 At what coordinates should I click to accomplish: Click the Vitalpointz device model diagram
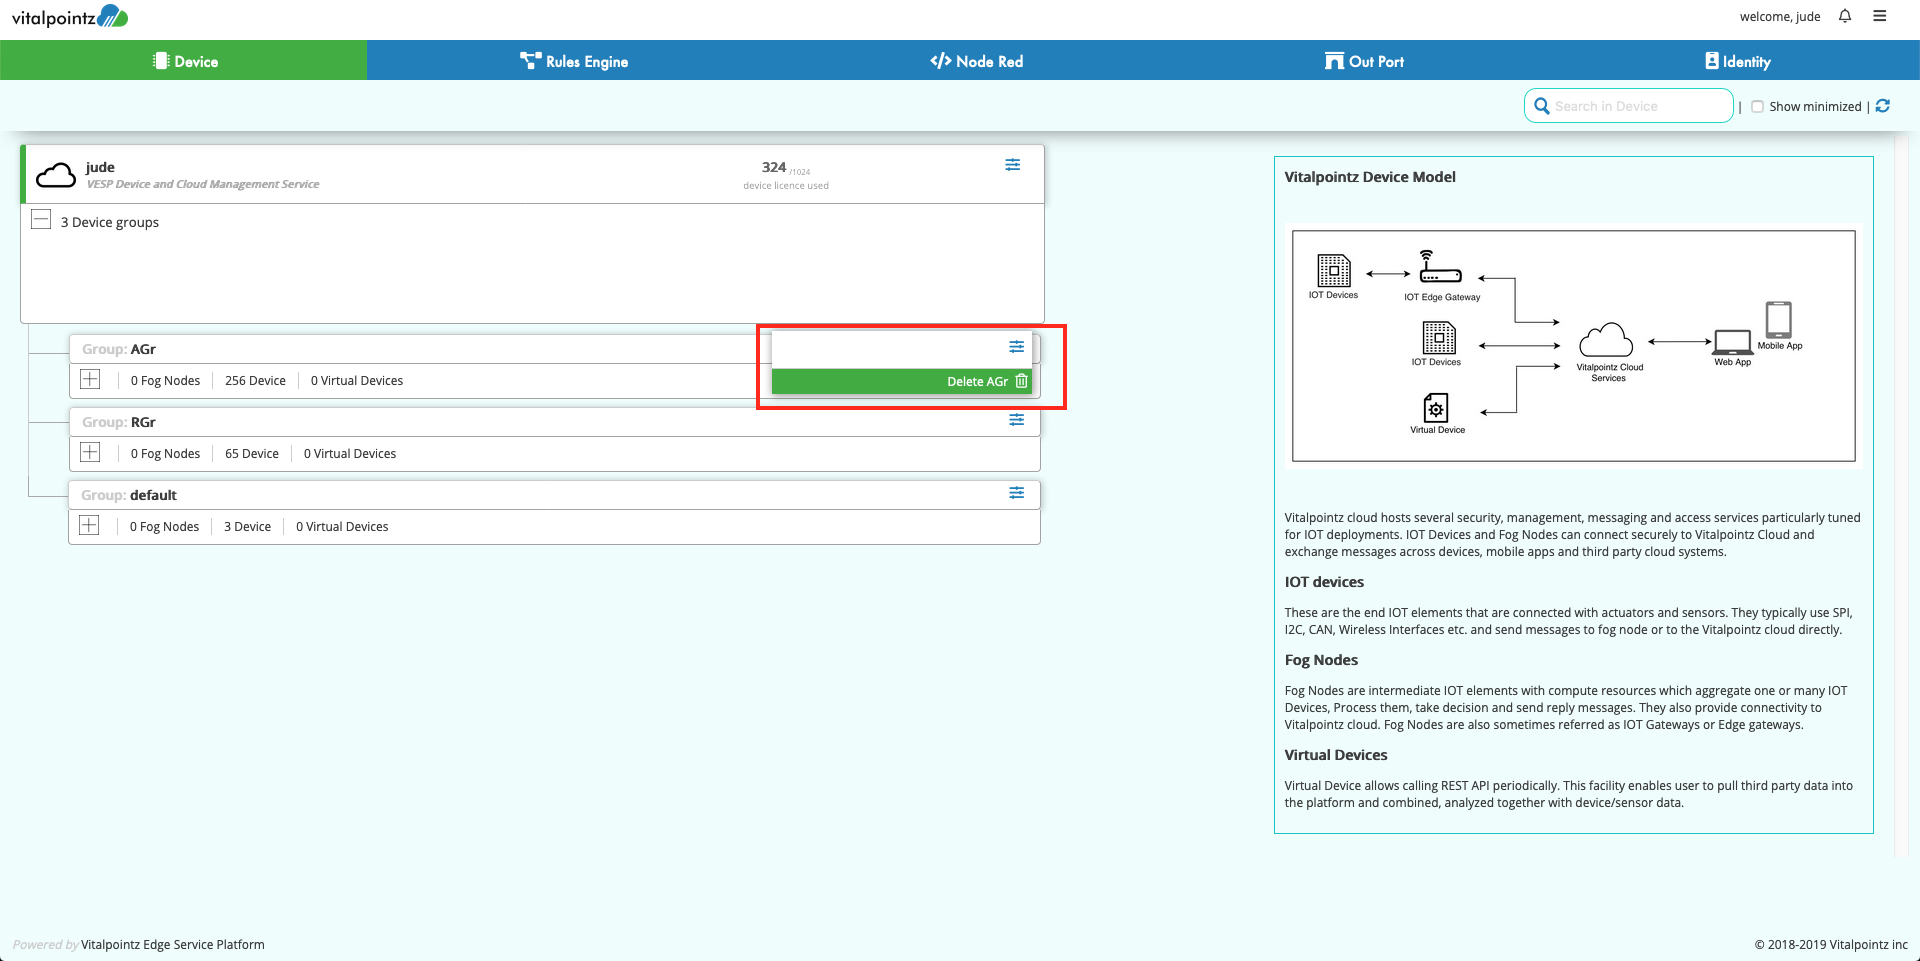pyautogui.click(x=1573, y=346)
